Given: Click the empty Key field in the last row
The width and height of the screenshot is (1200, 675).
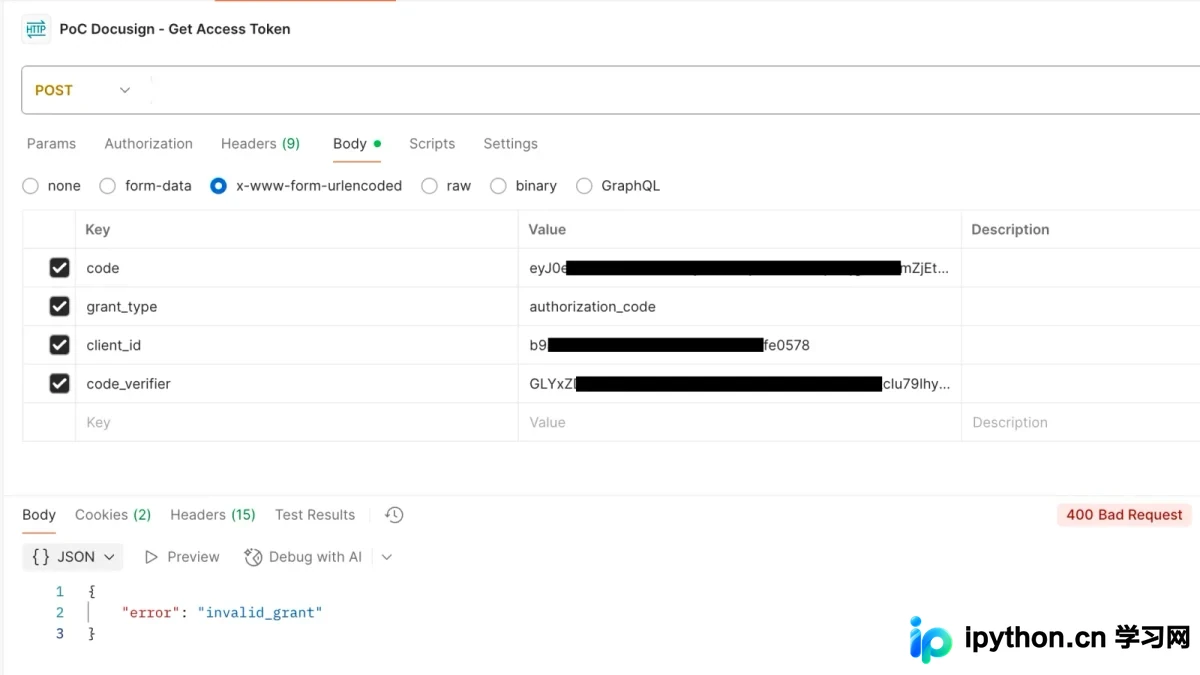Looking at the screenshot, I should pyautogui.click(x=296, y=422).
